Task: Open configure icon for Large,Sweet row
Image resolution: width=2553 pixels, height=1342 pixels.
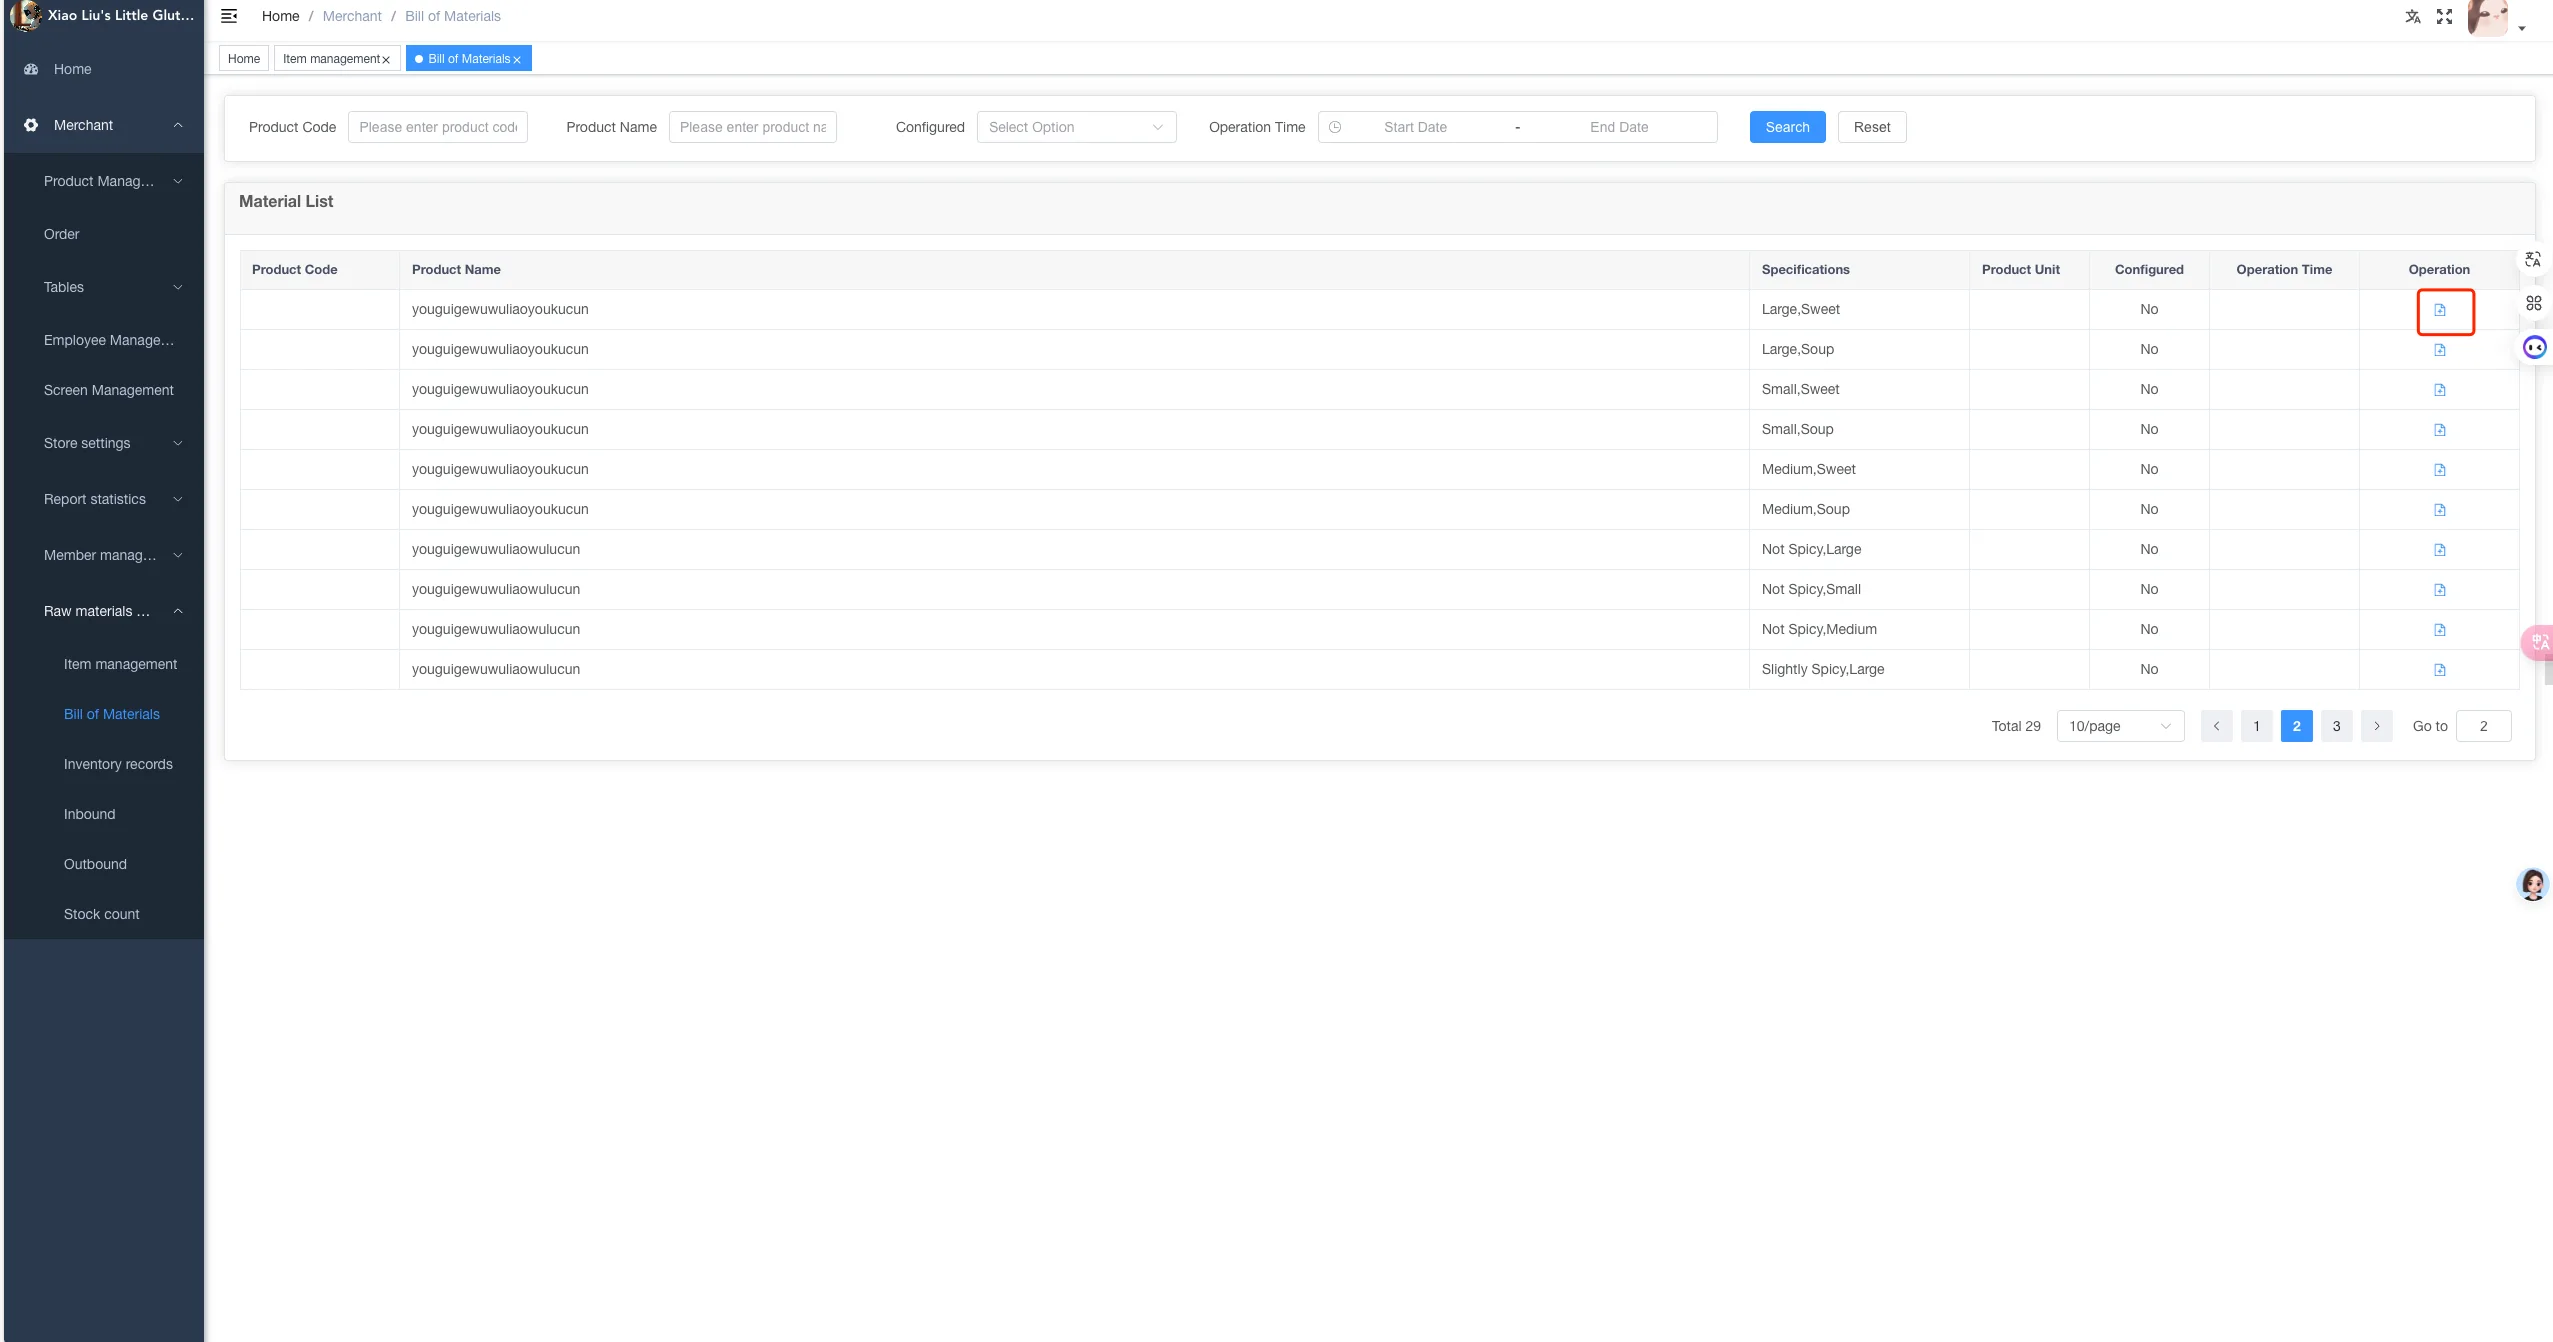Action: (x=2439, y=310)
